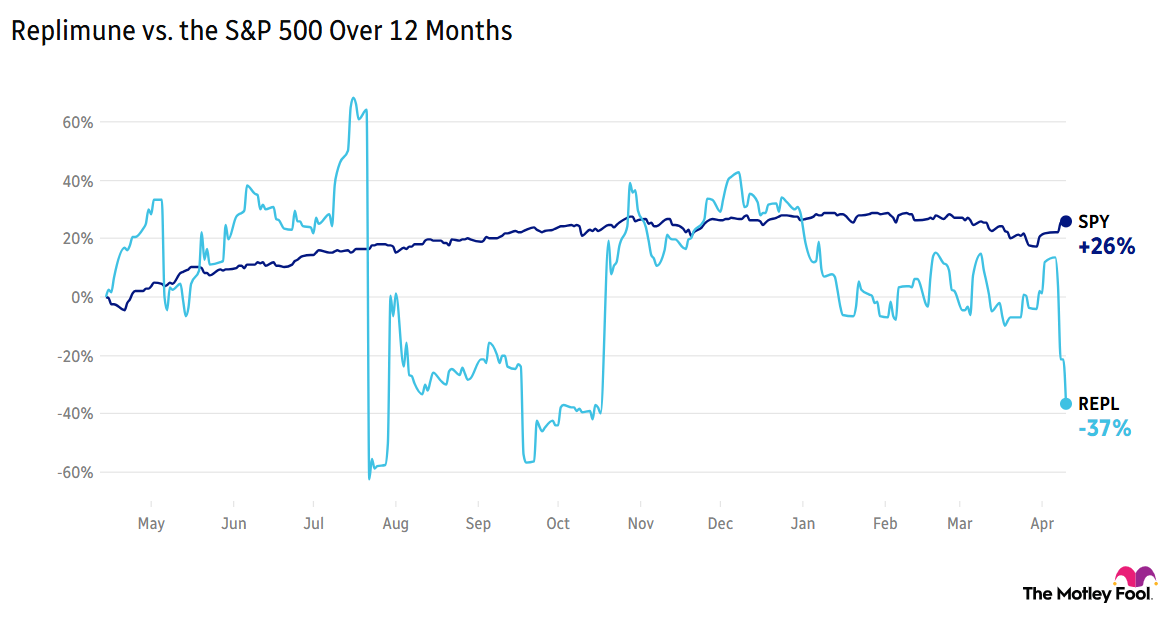Click the 0% y-axis label
1176x619 pixels.
[81, 298]
